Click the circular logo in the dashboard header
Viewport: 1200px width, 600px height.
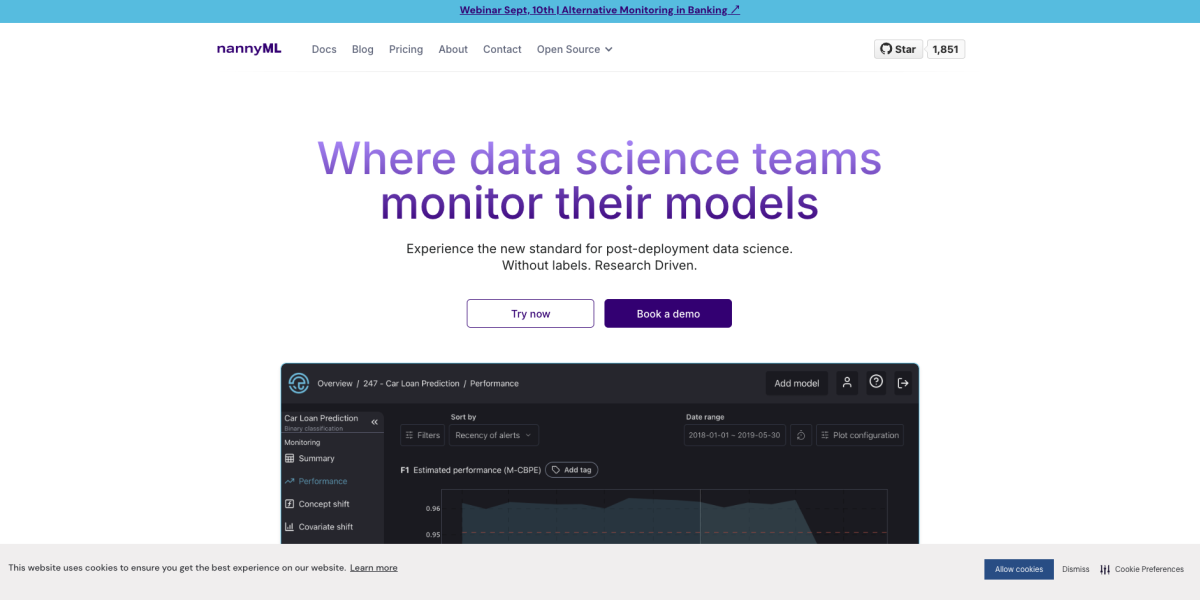coord(298,383)
